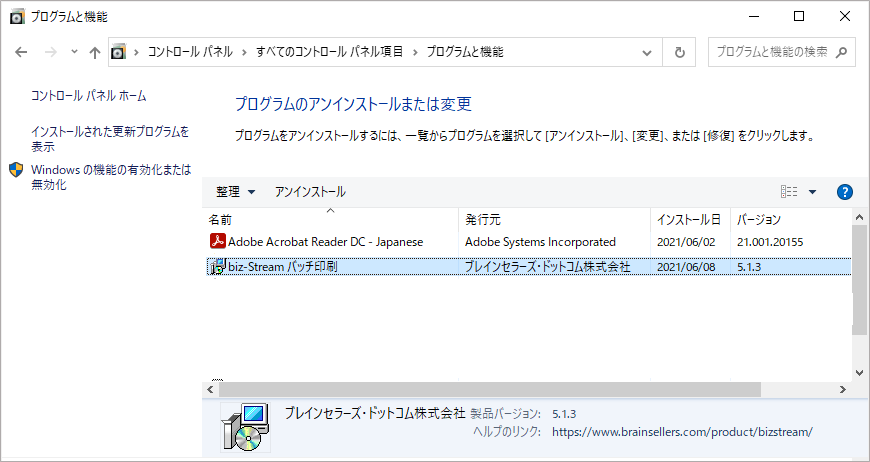The height and width of the screenshot is (462, 870).
Task: Open the recent locations dropdown arrow
Action: (x=74, y=52)
